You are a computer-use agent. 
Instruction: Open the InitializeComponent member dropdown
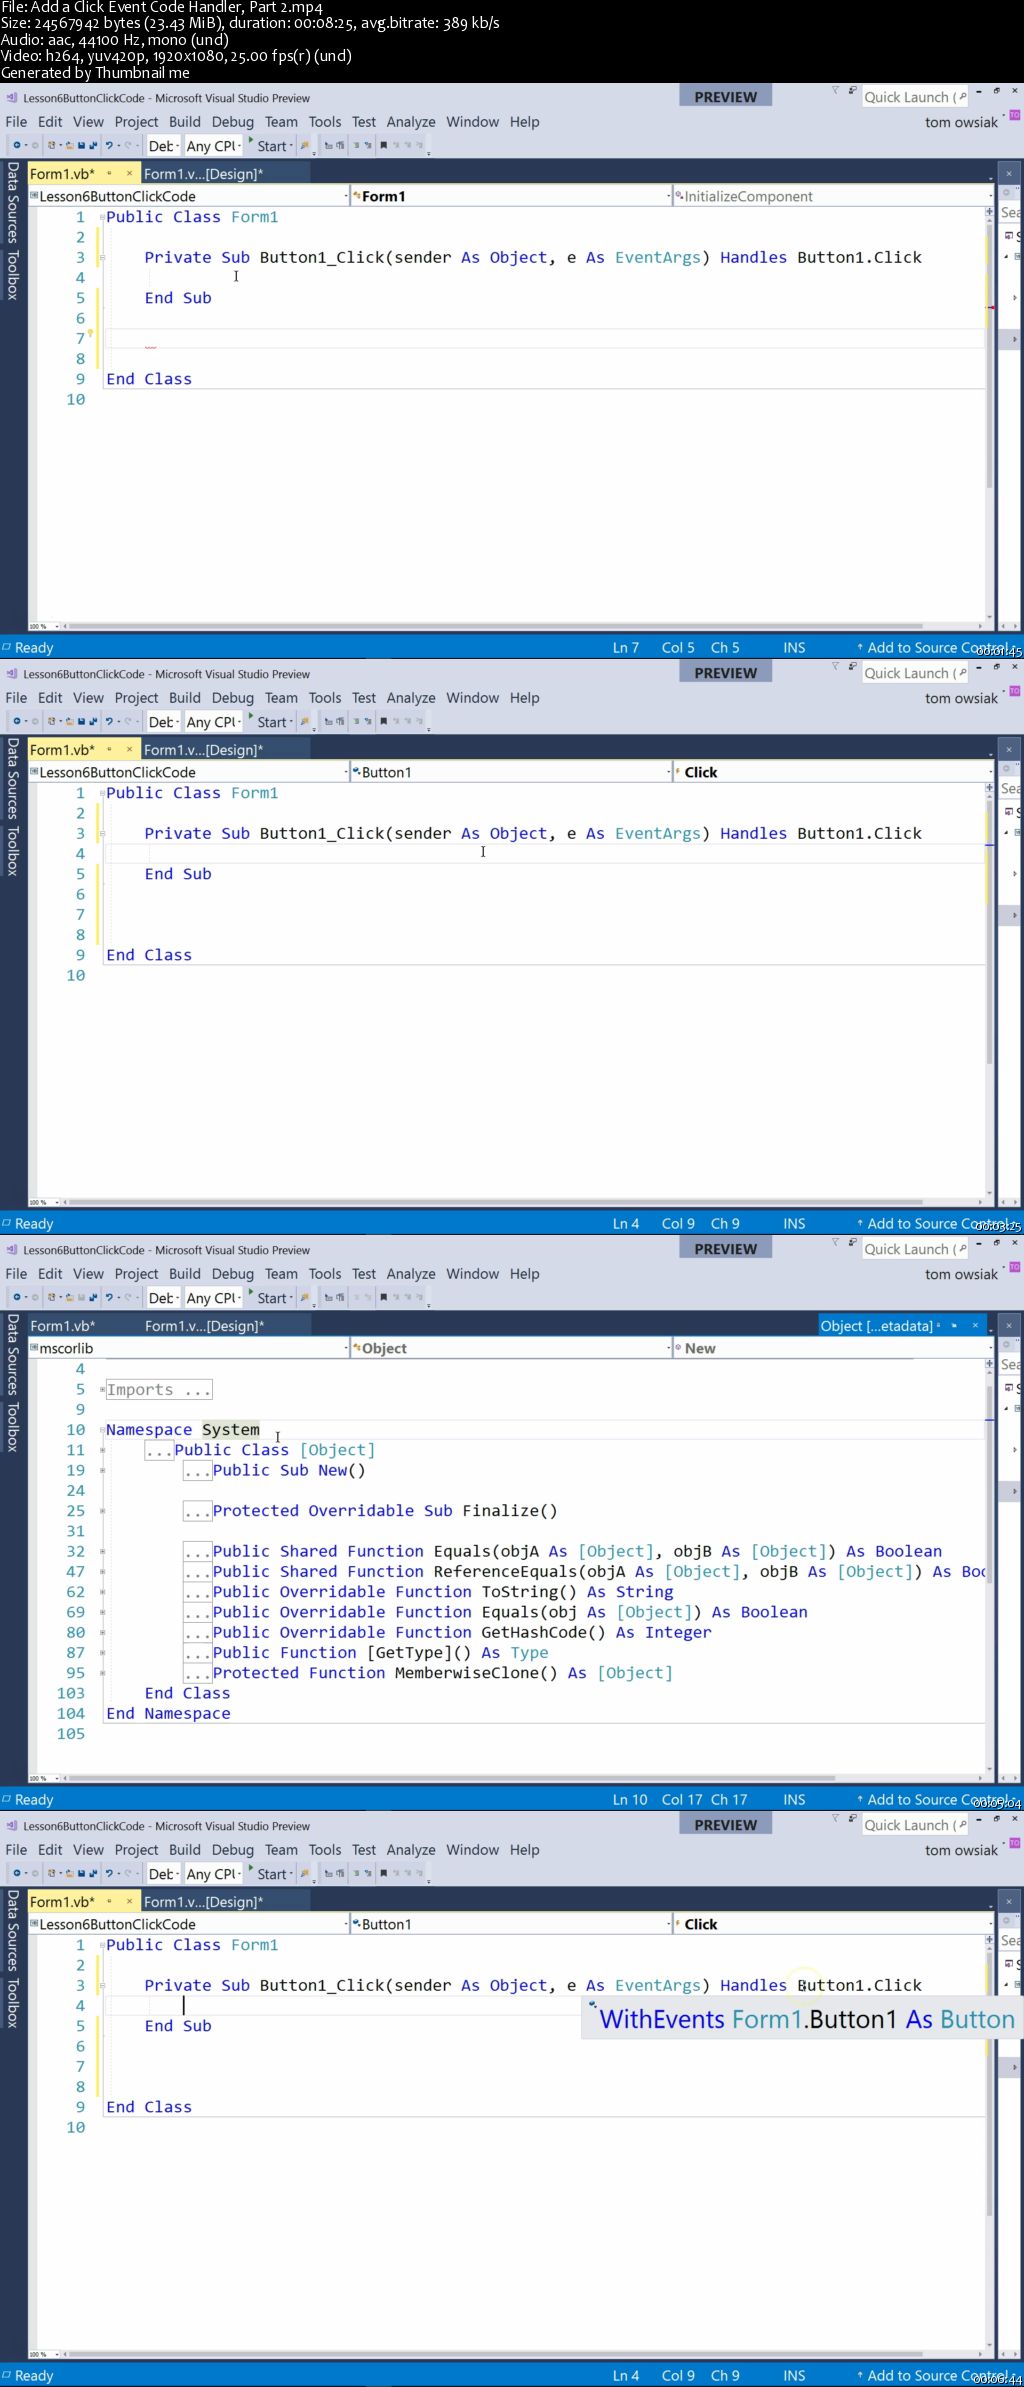[832, 196]
